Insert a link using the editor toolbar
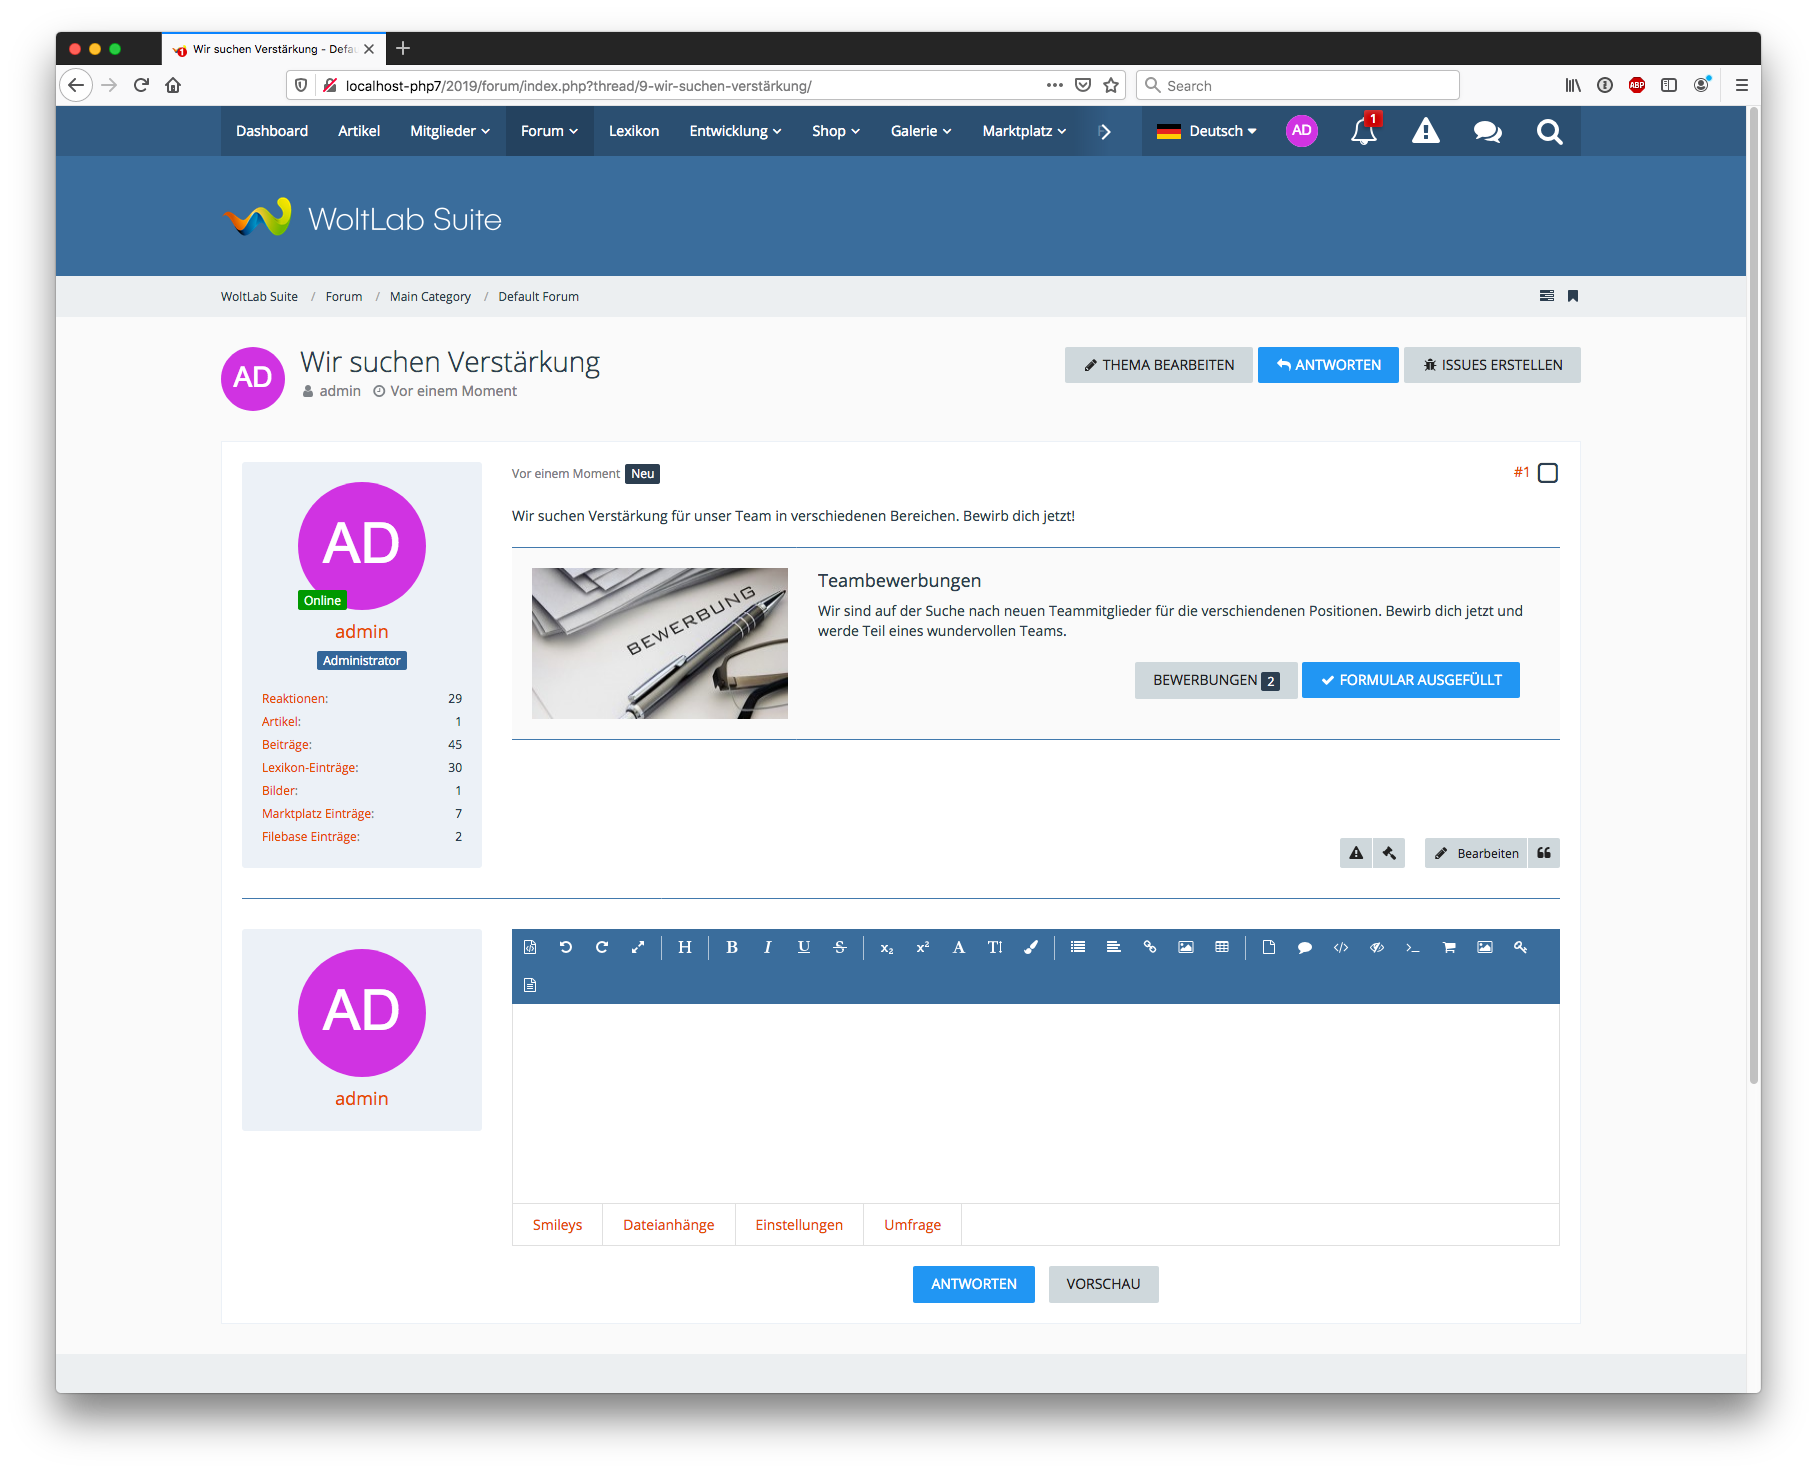The height and width of the screenshot is (1473, 1817). click(x=1150, y=948)
